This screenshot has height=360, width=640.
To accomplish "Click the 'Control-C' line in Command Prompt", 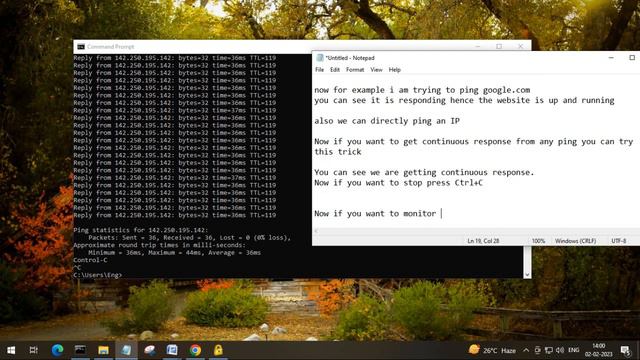I will (x=90, y=260).
